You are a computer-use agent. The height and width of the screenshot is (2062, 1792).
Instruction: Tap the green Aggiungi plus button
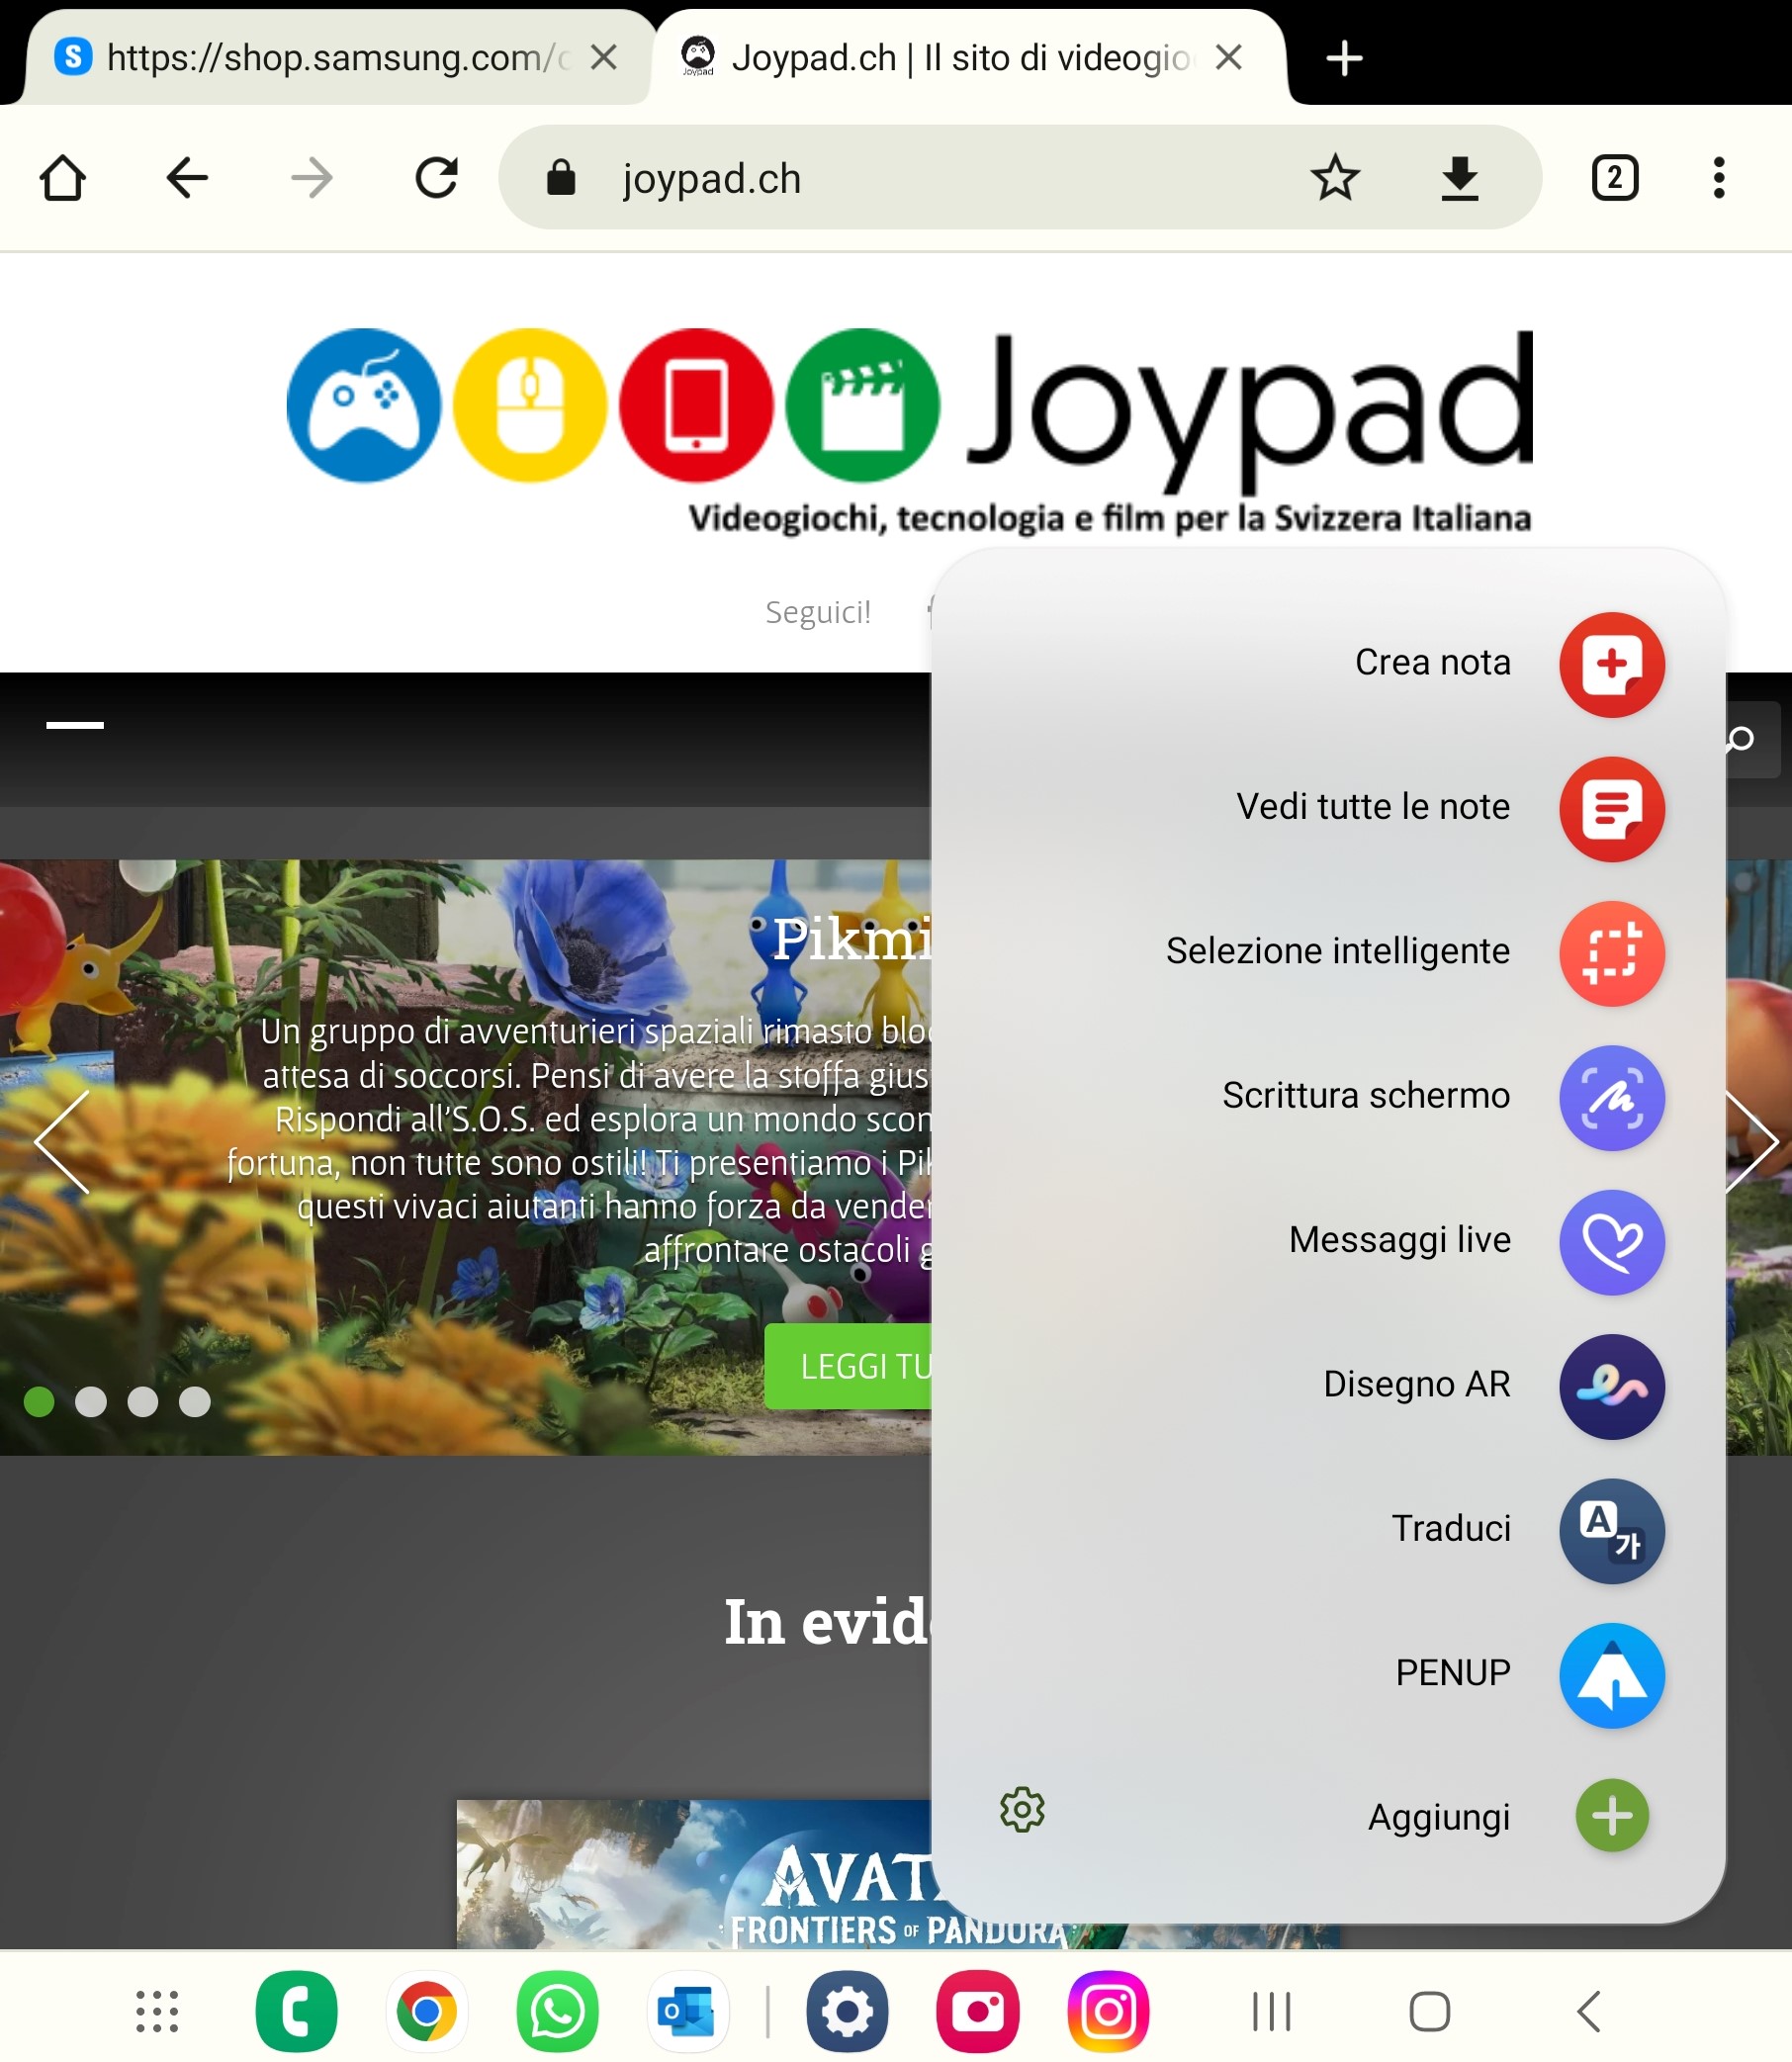[1611, 1815]
